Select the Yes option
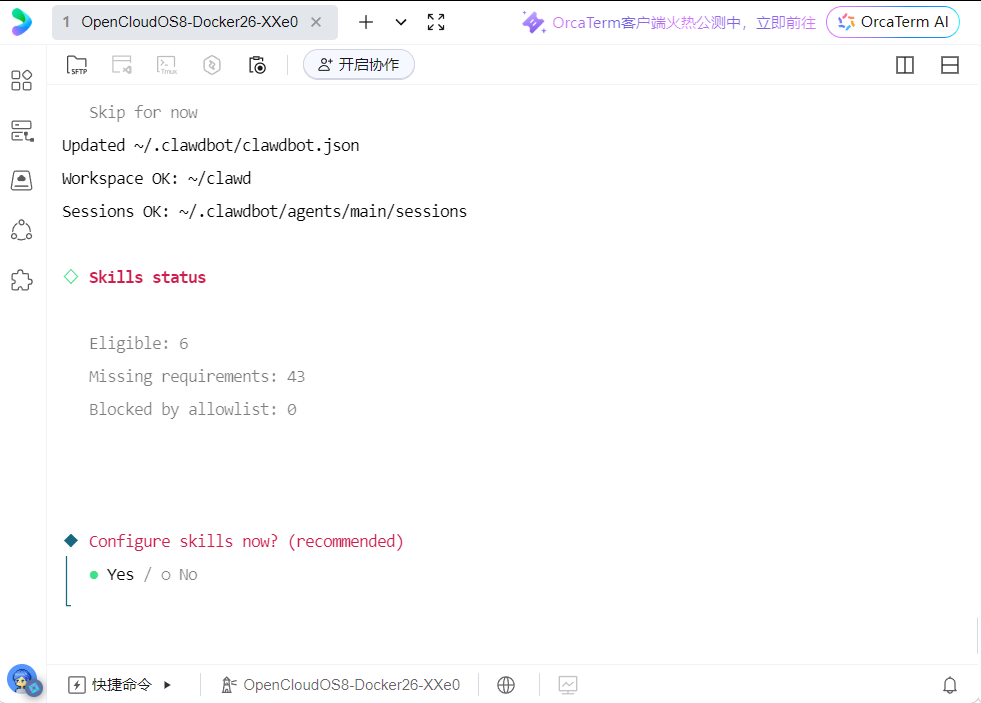Image resolution: width=981 pixels, height=703 pixels. tap(111, 575)
